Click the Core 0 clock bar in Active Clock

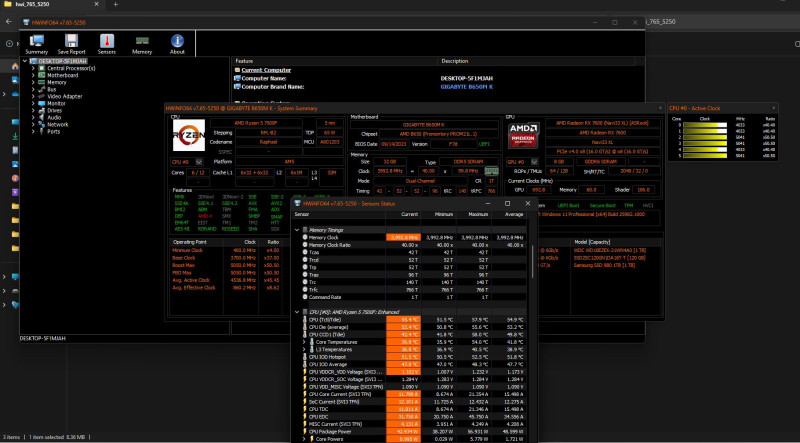click(705, 125)
